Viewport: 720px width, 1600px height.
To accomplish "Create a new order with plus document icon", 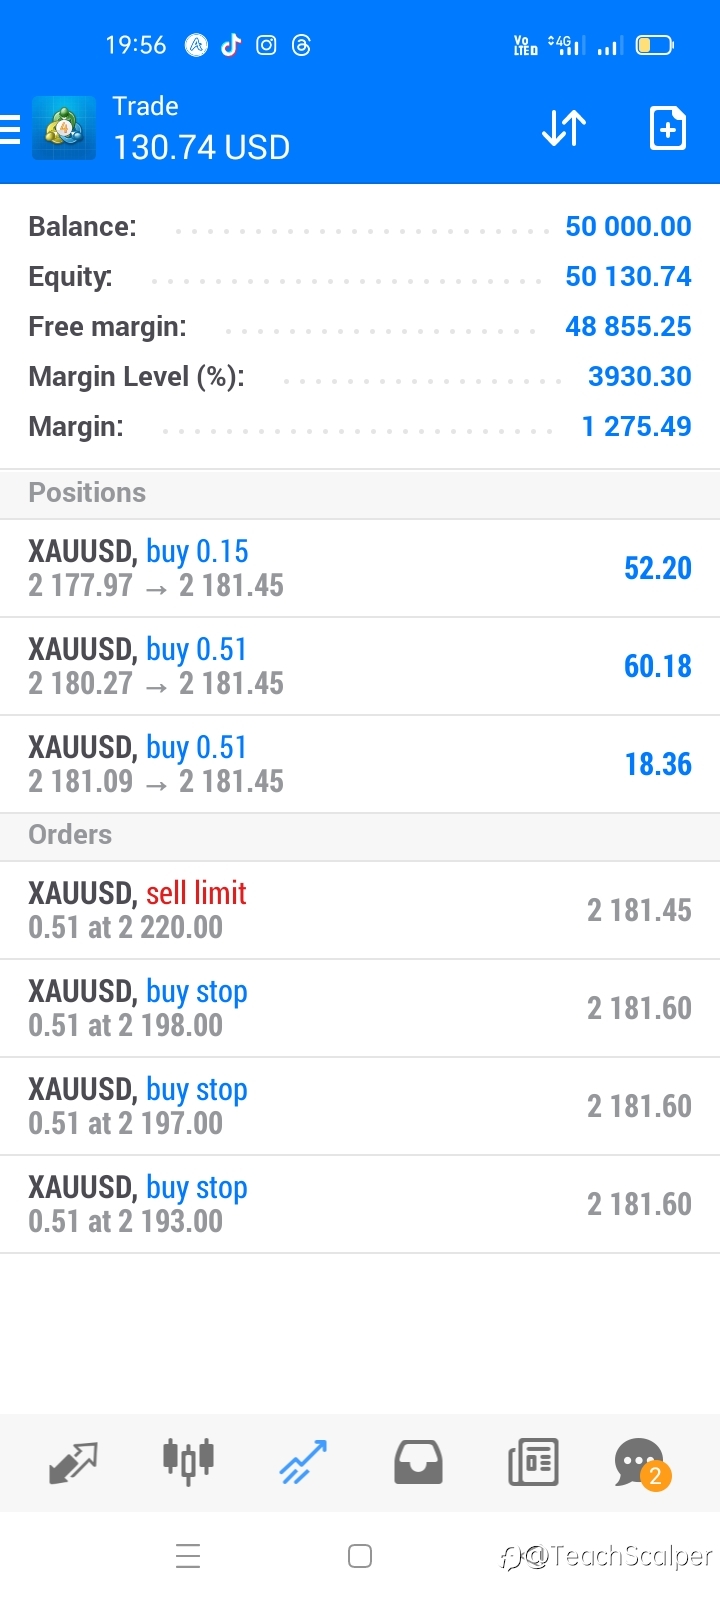I will 667,128.
